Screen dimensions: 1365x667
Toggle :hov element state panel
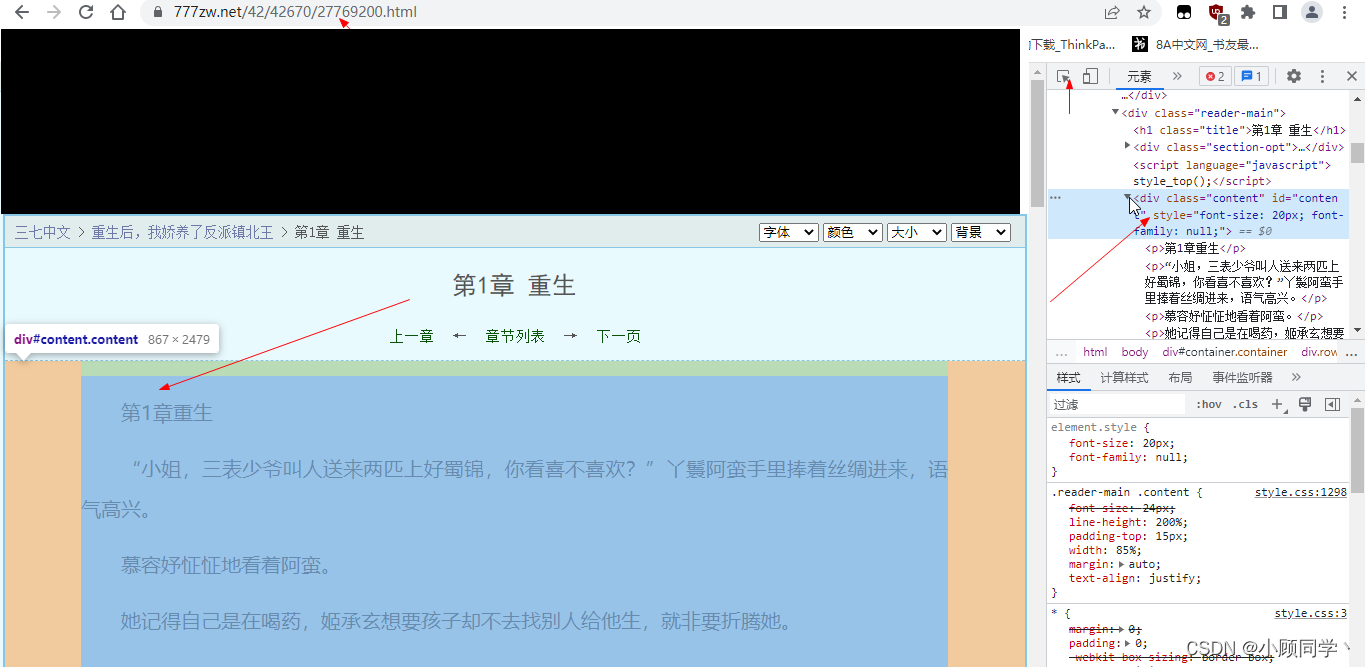1209,404
